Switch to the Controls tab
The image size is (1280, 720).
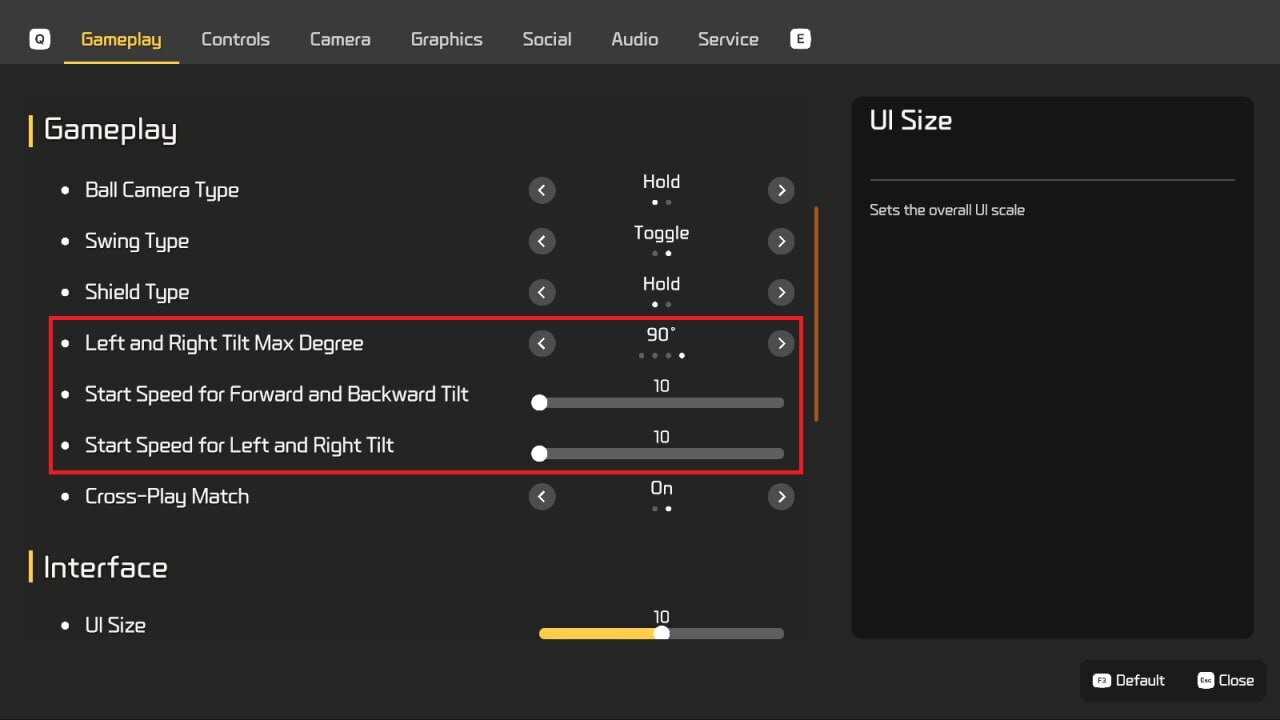point(235,39)
